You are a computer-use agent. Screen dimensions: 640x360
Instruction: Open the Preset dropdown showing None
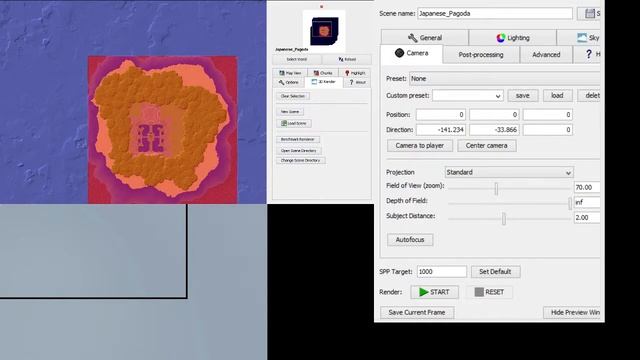505,78
